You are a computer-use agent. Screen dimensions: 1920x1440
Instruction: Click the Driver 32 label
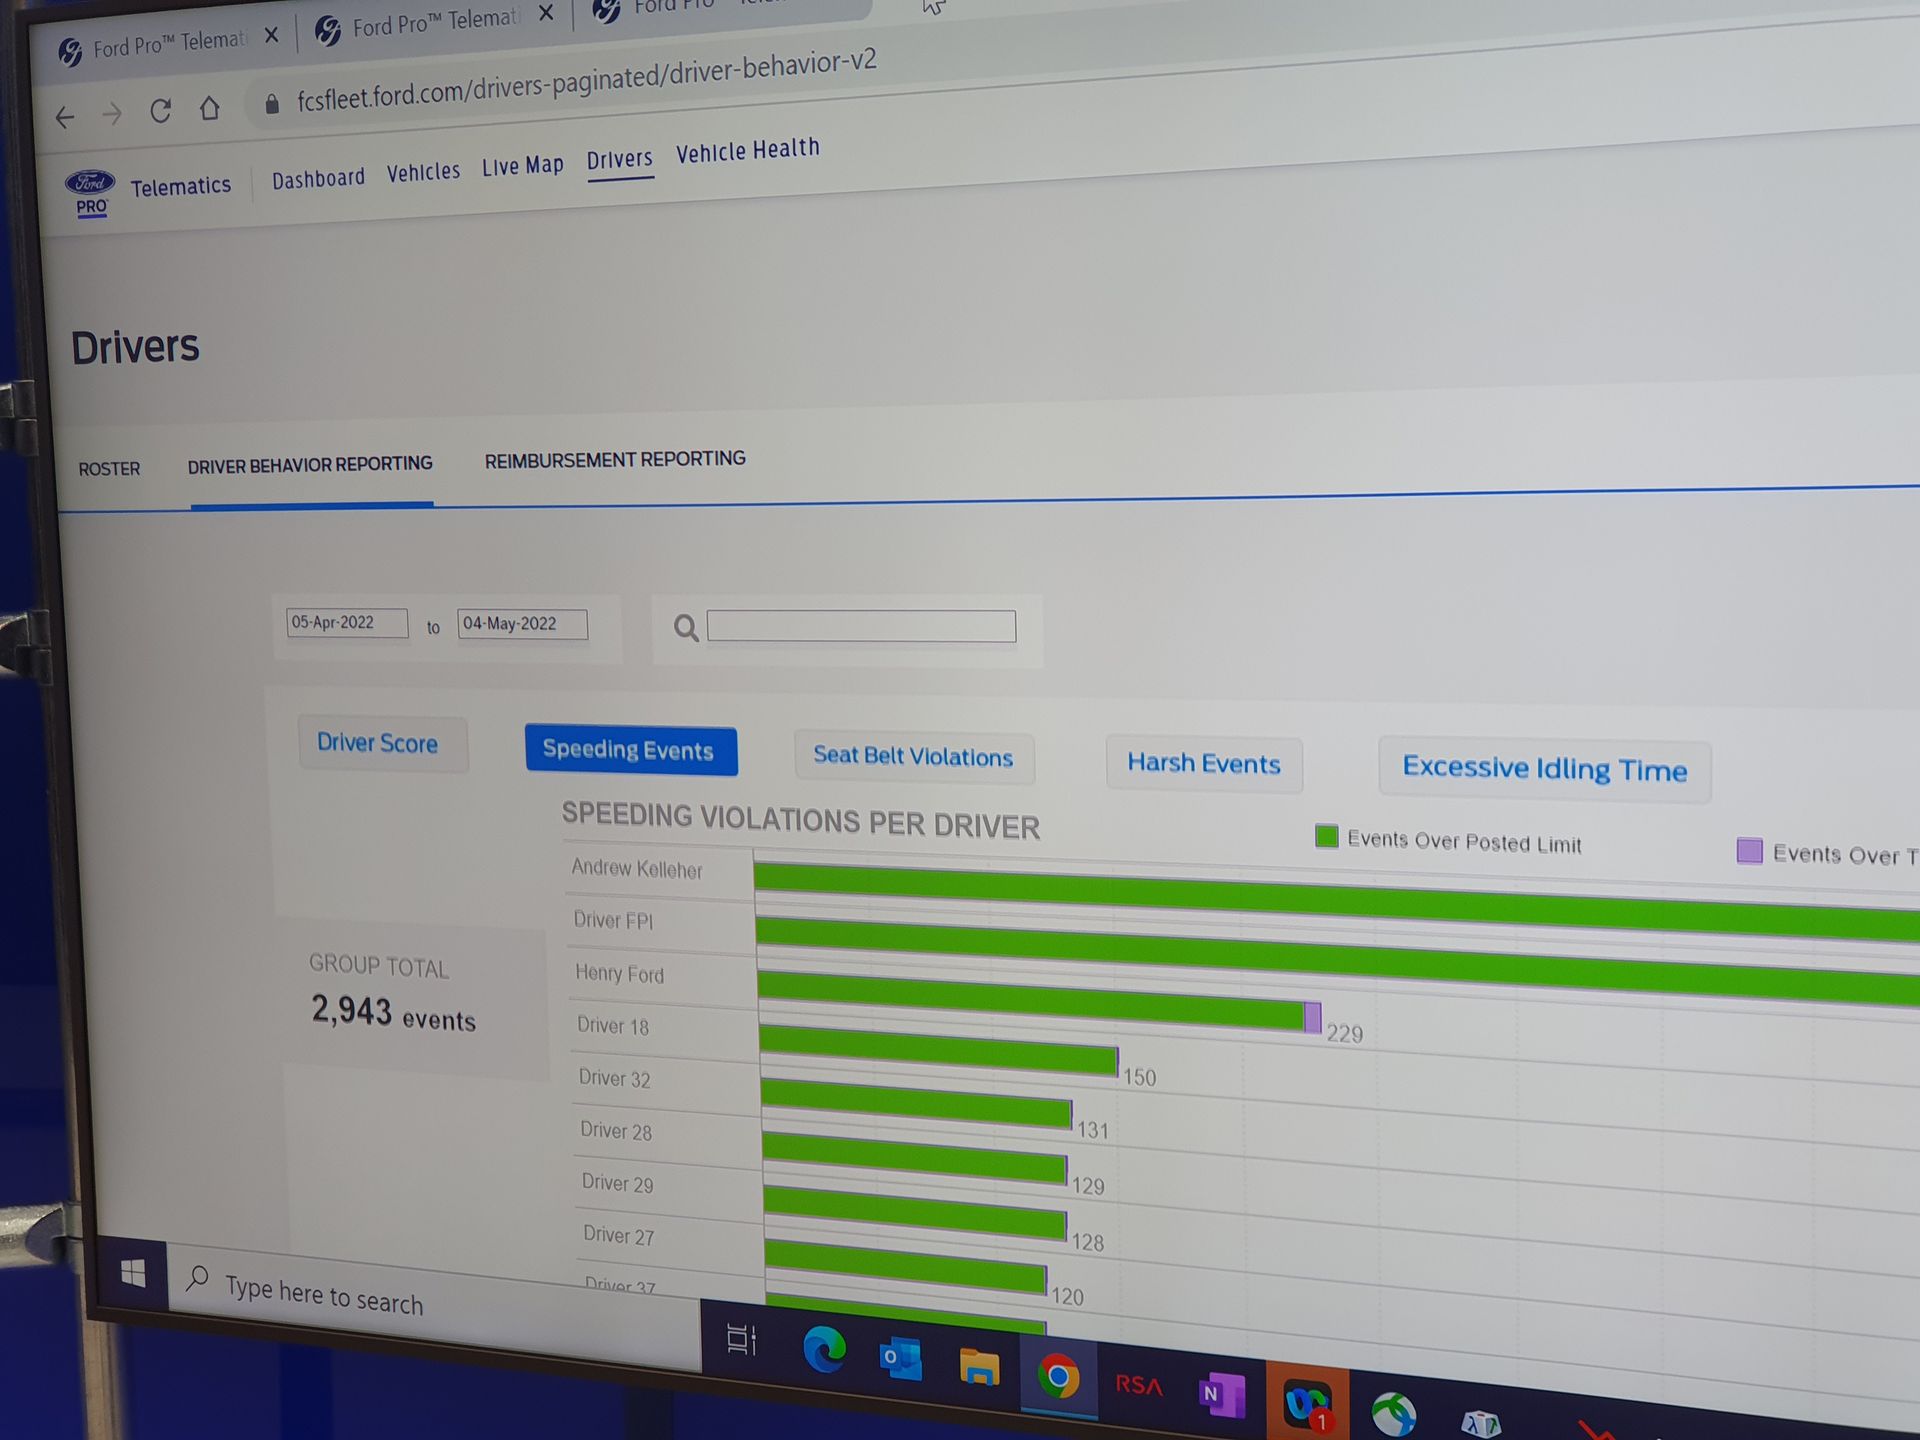pyautogui.click(x=615, y=1078)
